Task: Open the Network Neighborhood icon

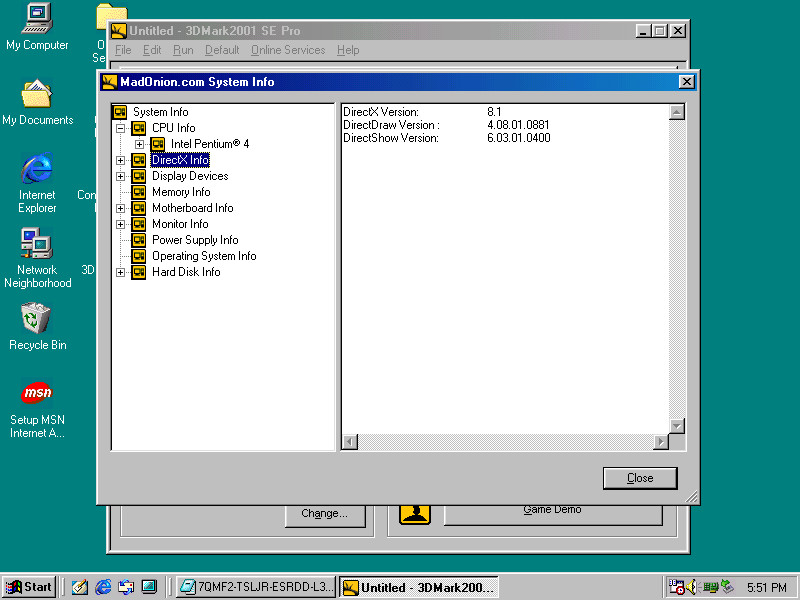Action: pyautogui.click(x=37, y=244)
